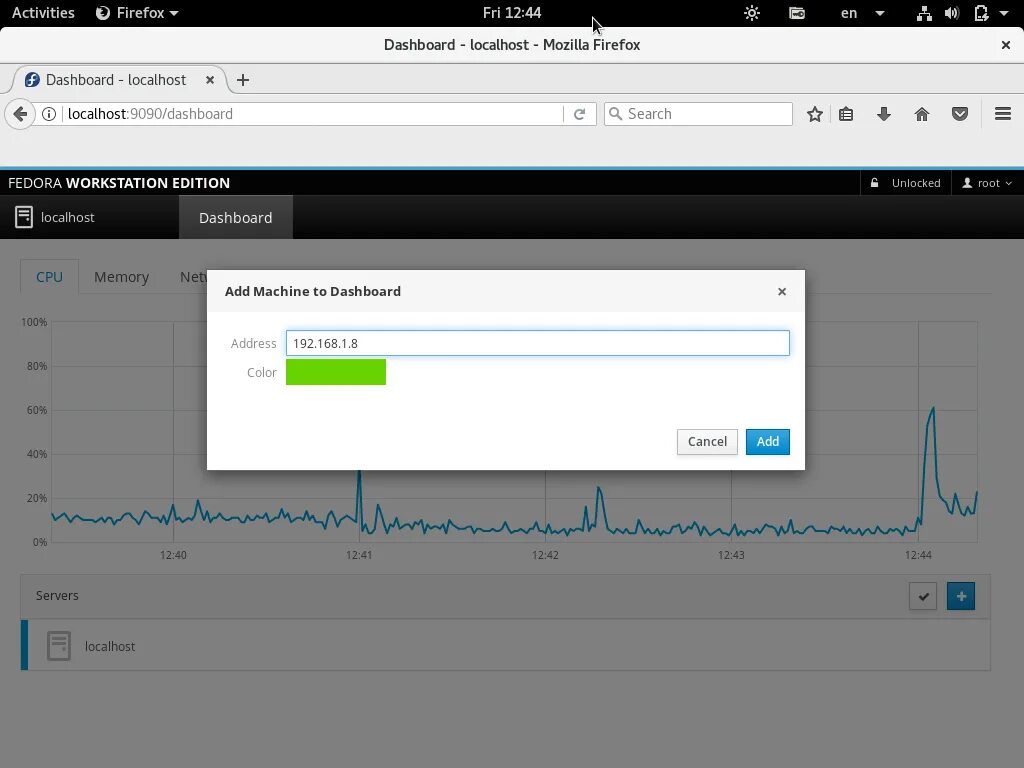Screen dimensions: 1024x768
Task: Show site information icon in URL bar
Action: click(49, 114)
